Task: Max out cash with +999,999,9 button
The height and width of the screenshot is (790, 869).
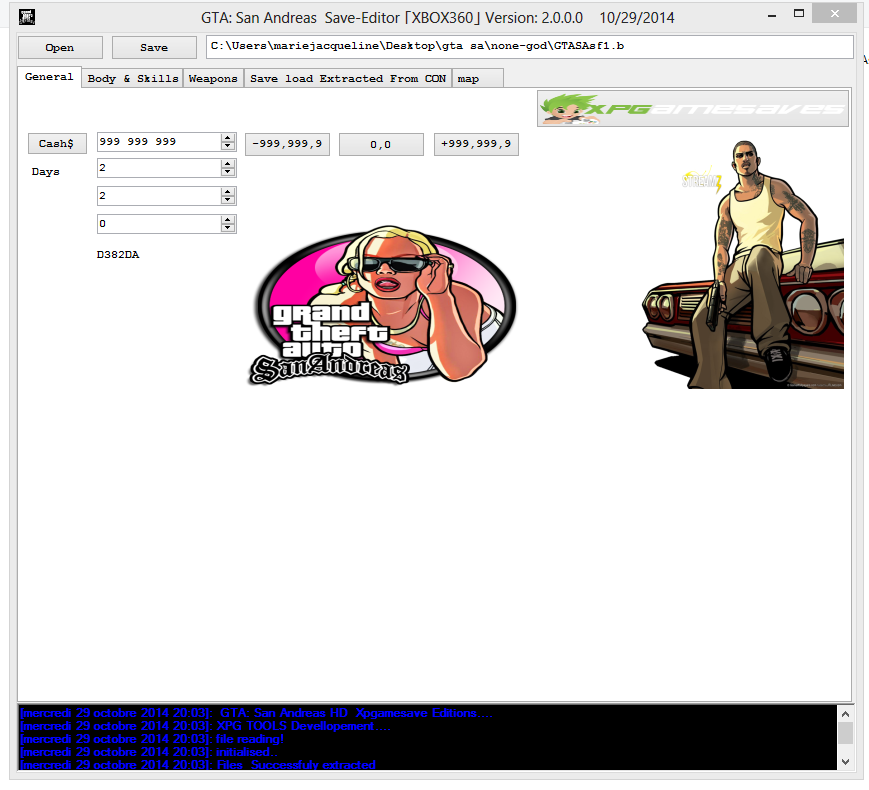Action: pyautogui.click(x=476, y=144)
